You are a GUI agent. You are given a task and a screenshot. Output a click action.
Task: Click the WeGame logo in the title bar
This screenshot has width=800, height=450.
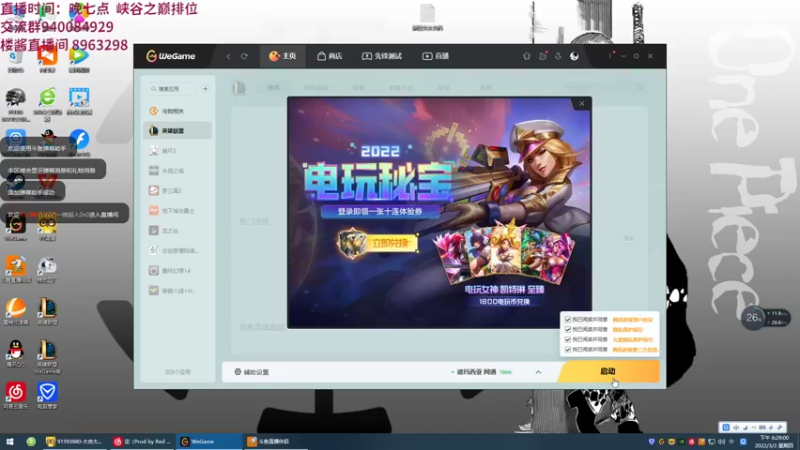pyautogui.click(x=170, y=56)
